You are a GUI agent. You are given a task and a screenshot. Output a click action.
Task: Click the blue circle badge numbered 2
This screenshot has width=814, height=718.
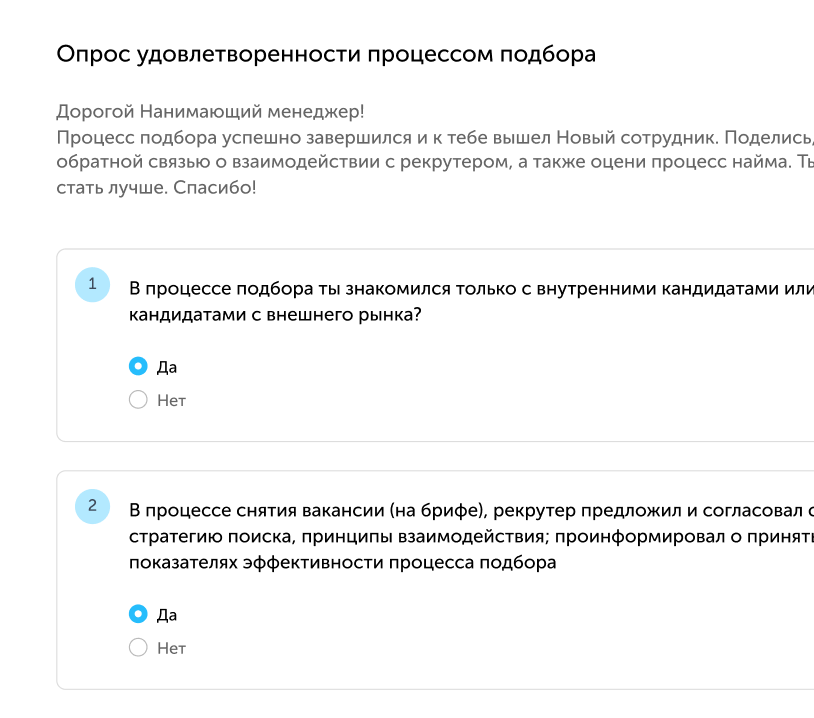click(92, 506)
